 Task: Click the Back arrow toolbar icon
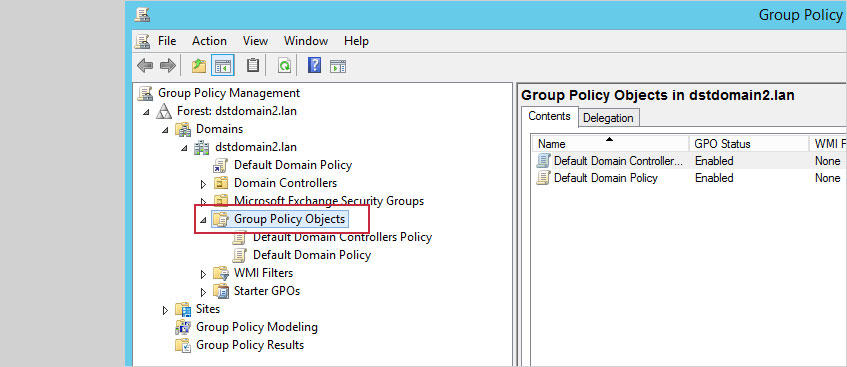144,66
